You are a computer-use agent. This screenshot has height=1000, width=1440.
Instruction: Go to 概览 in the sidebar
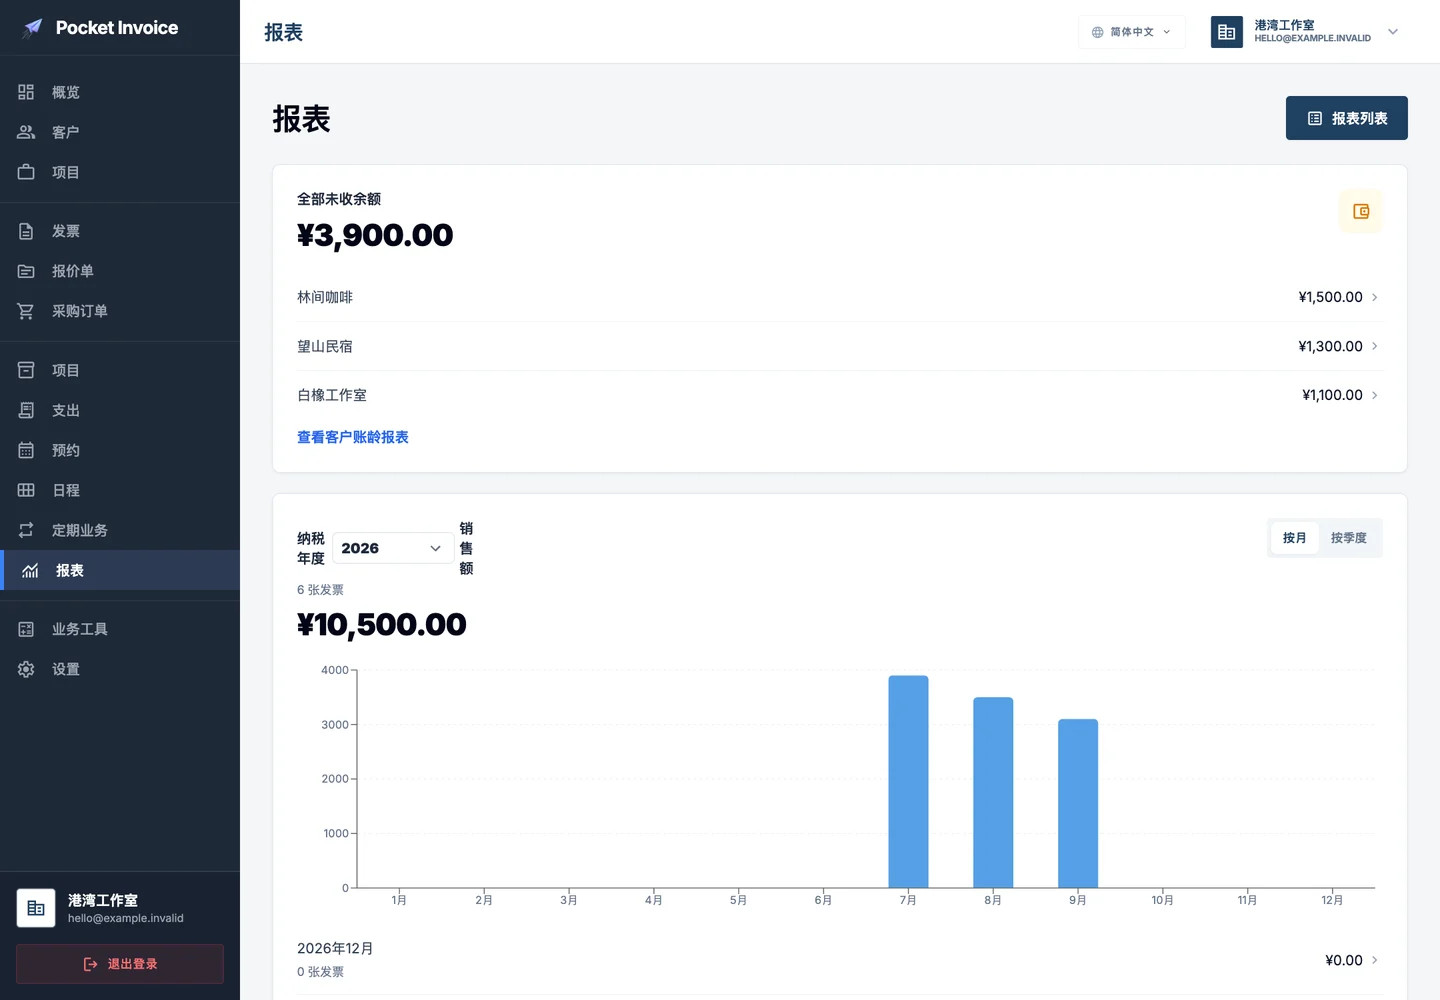click(x=120, y=92)
